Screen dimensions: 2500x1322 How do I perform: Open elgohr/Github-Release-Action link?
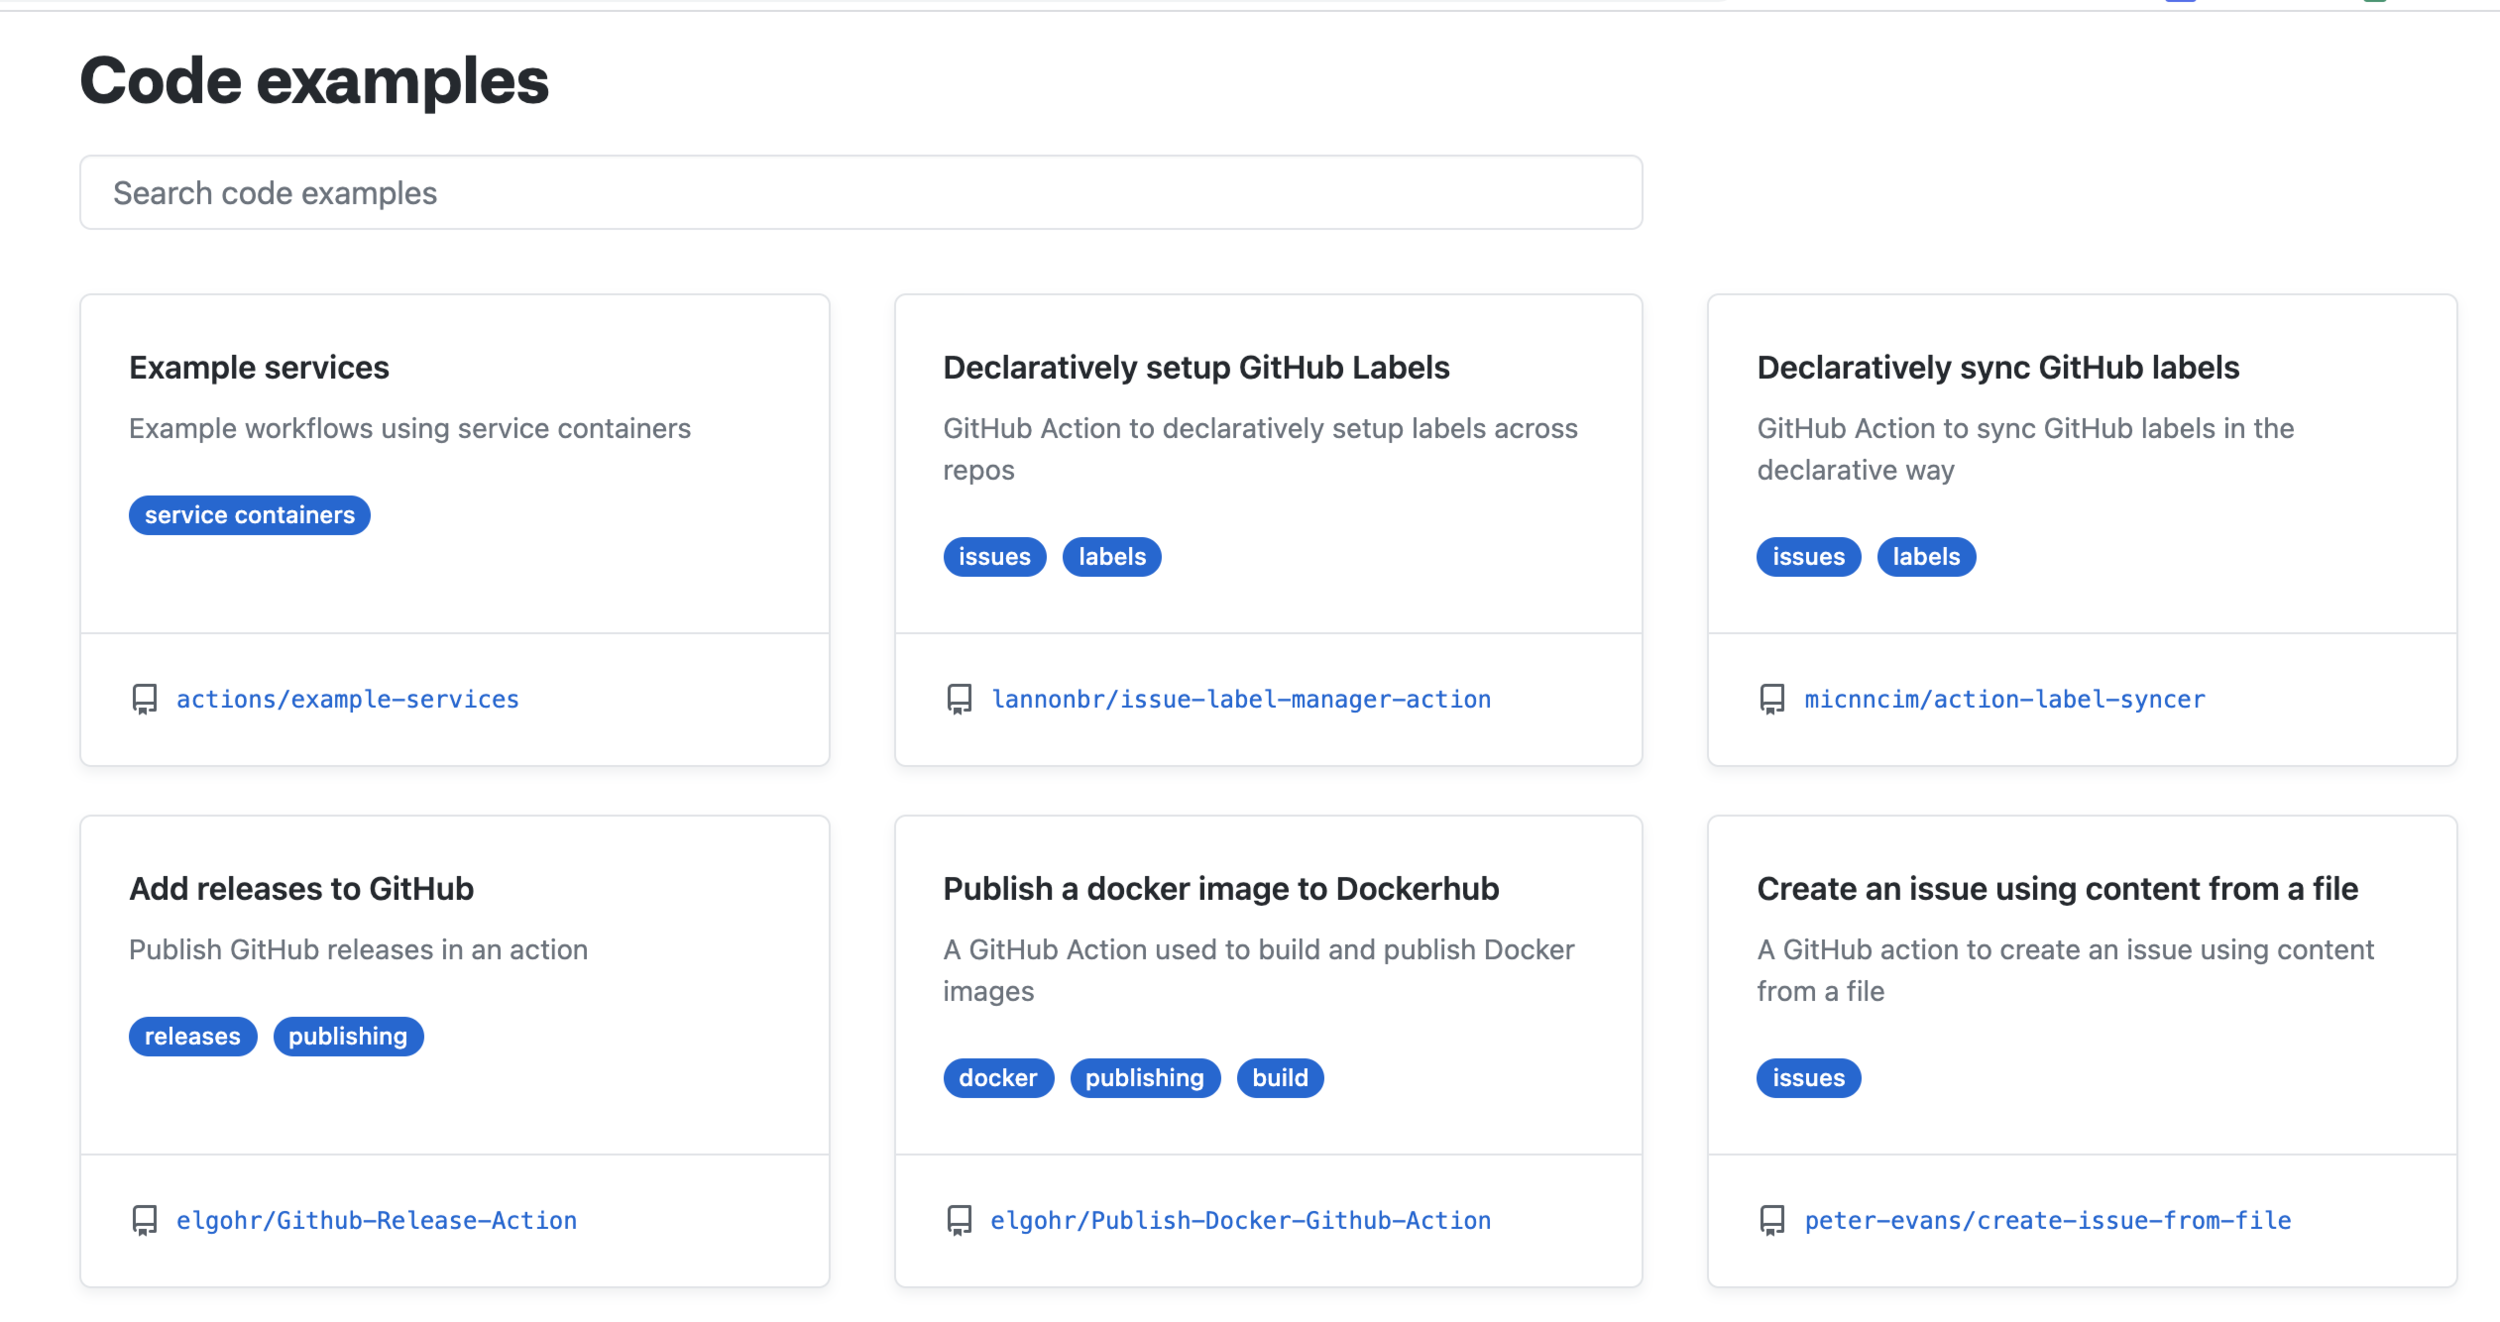click(x=376, y=1220)
